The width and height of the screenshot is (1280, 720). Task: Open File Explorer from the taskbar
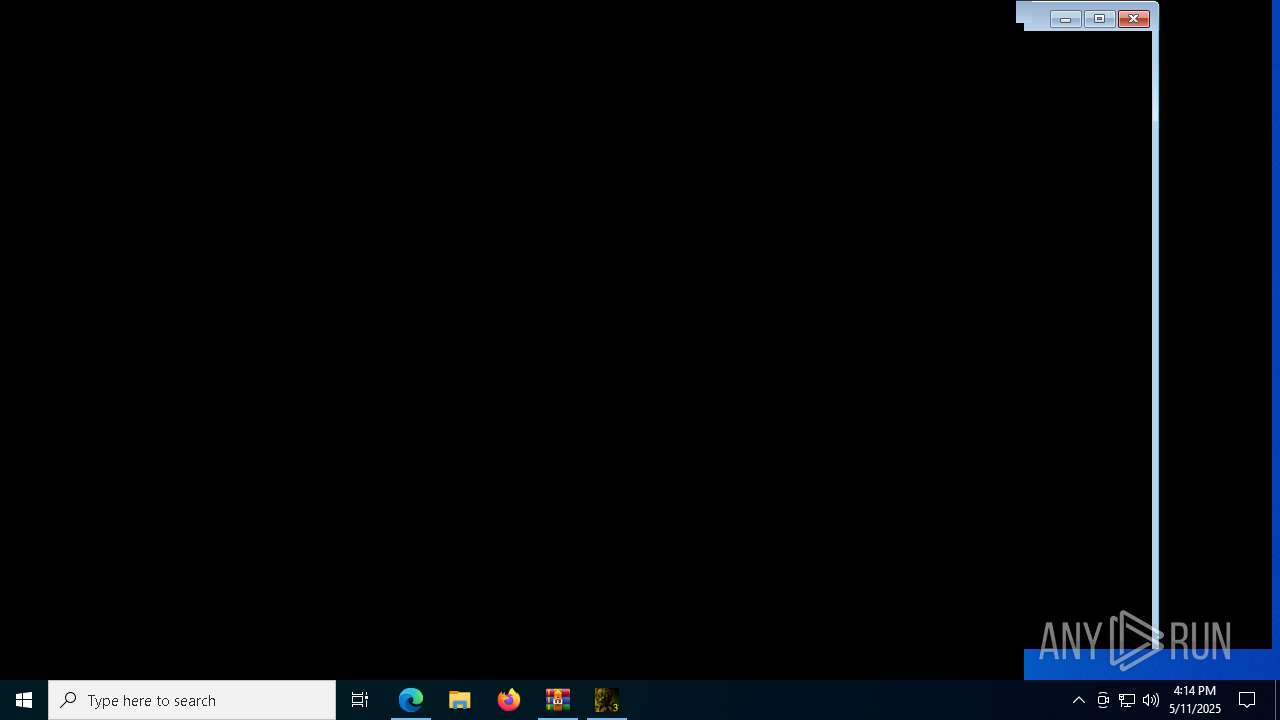[460, 700]
